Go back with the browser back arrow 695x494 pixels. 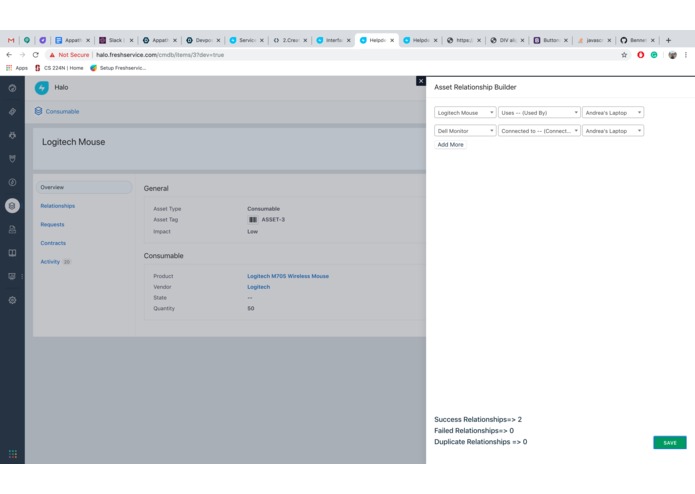[x=9, y=54]
